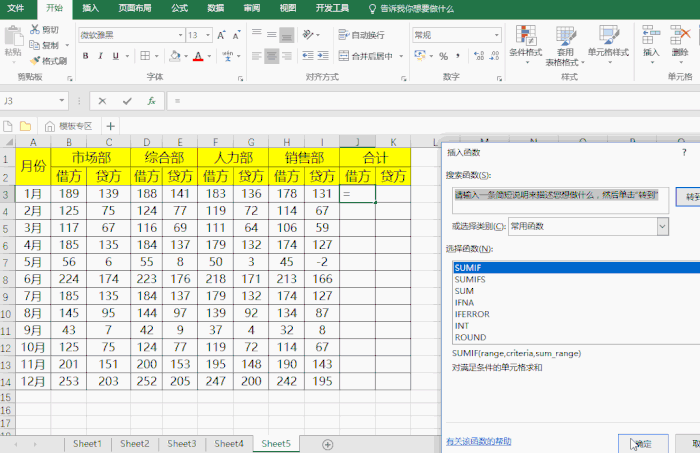Decrease indent icon
The width and height of the screenshot is (700, 453).
(x=308, y=56)
